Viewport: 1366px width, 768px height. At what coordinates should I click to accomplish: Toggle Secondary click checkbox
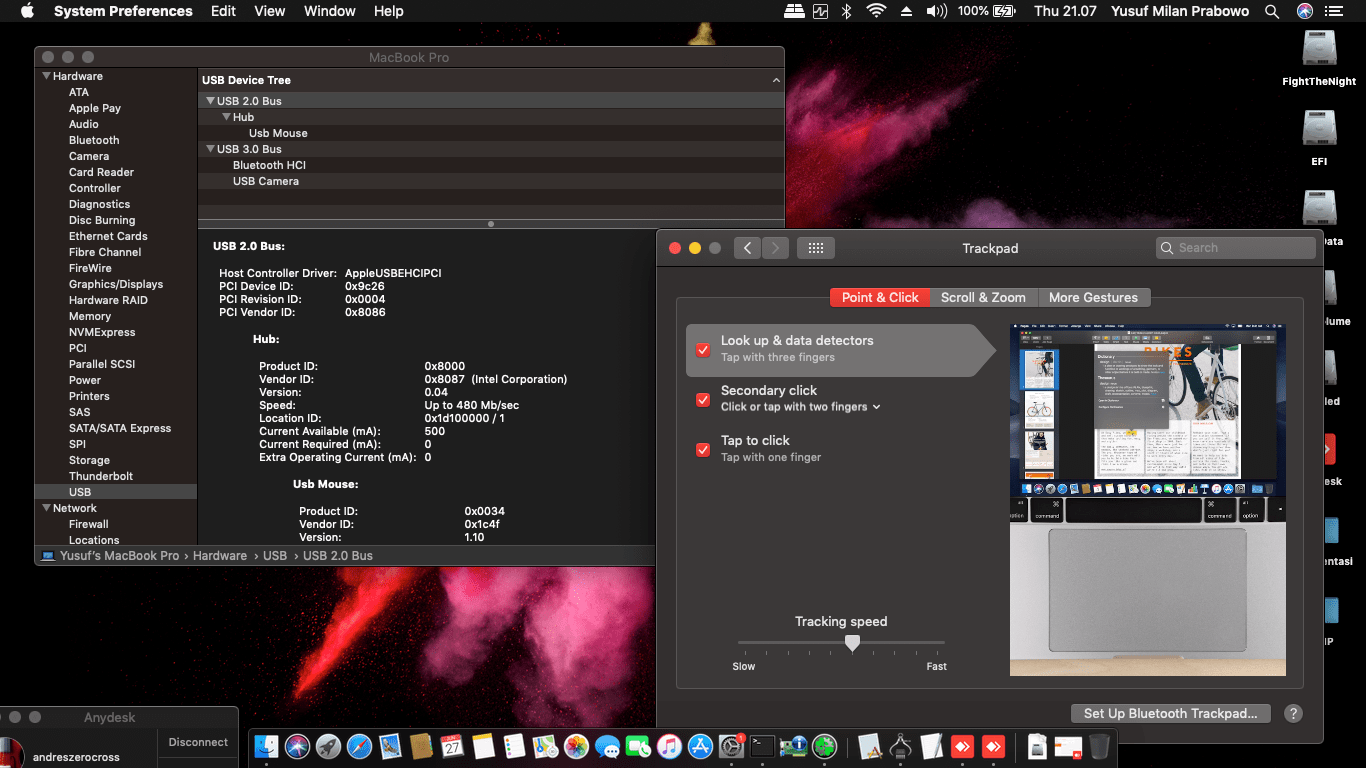click(x=703, y=400)
